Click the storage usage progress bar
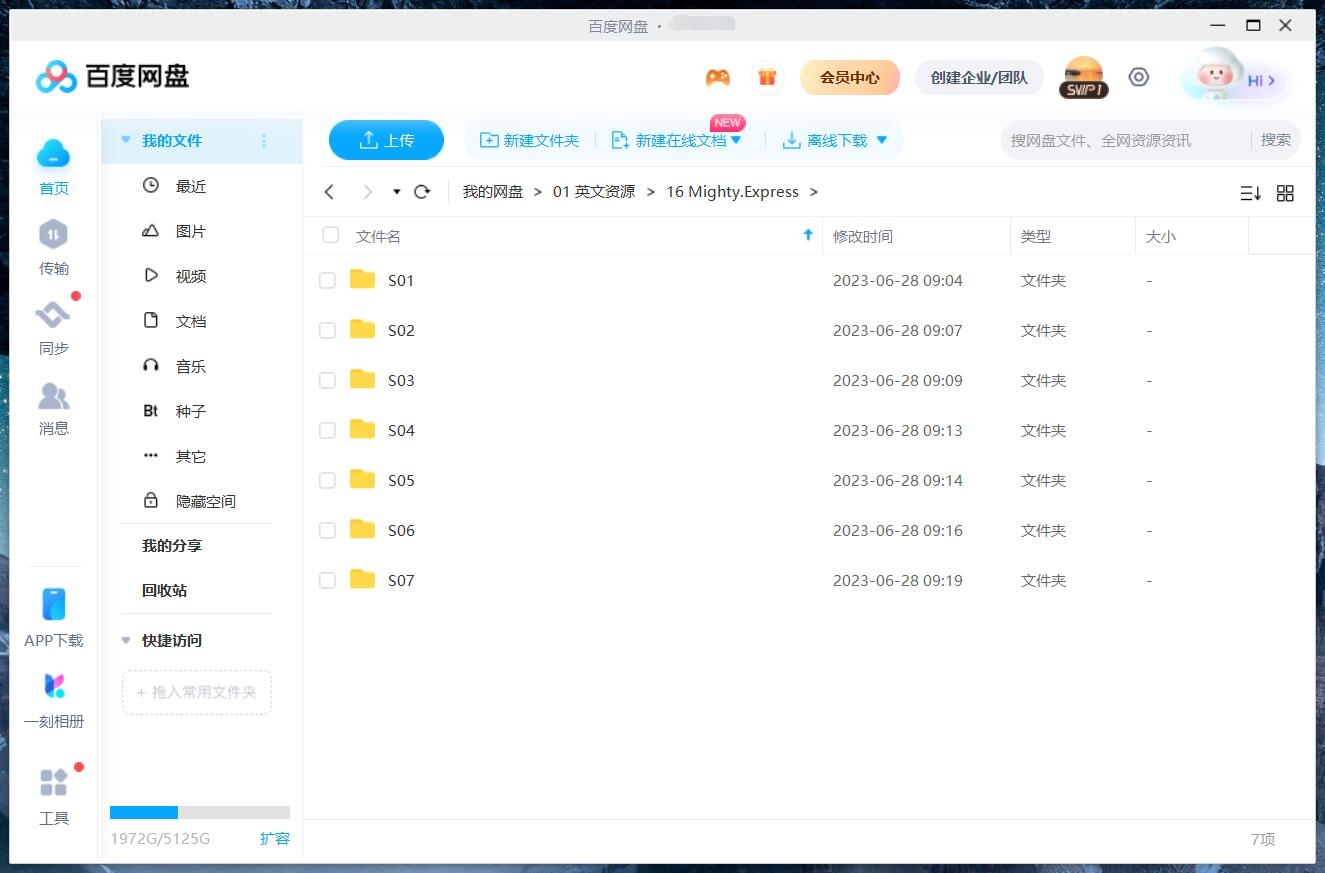Screen dimensions: 1325x873 coord(197,812)
